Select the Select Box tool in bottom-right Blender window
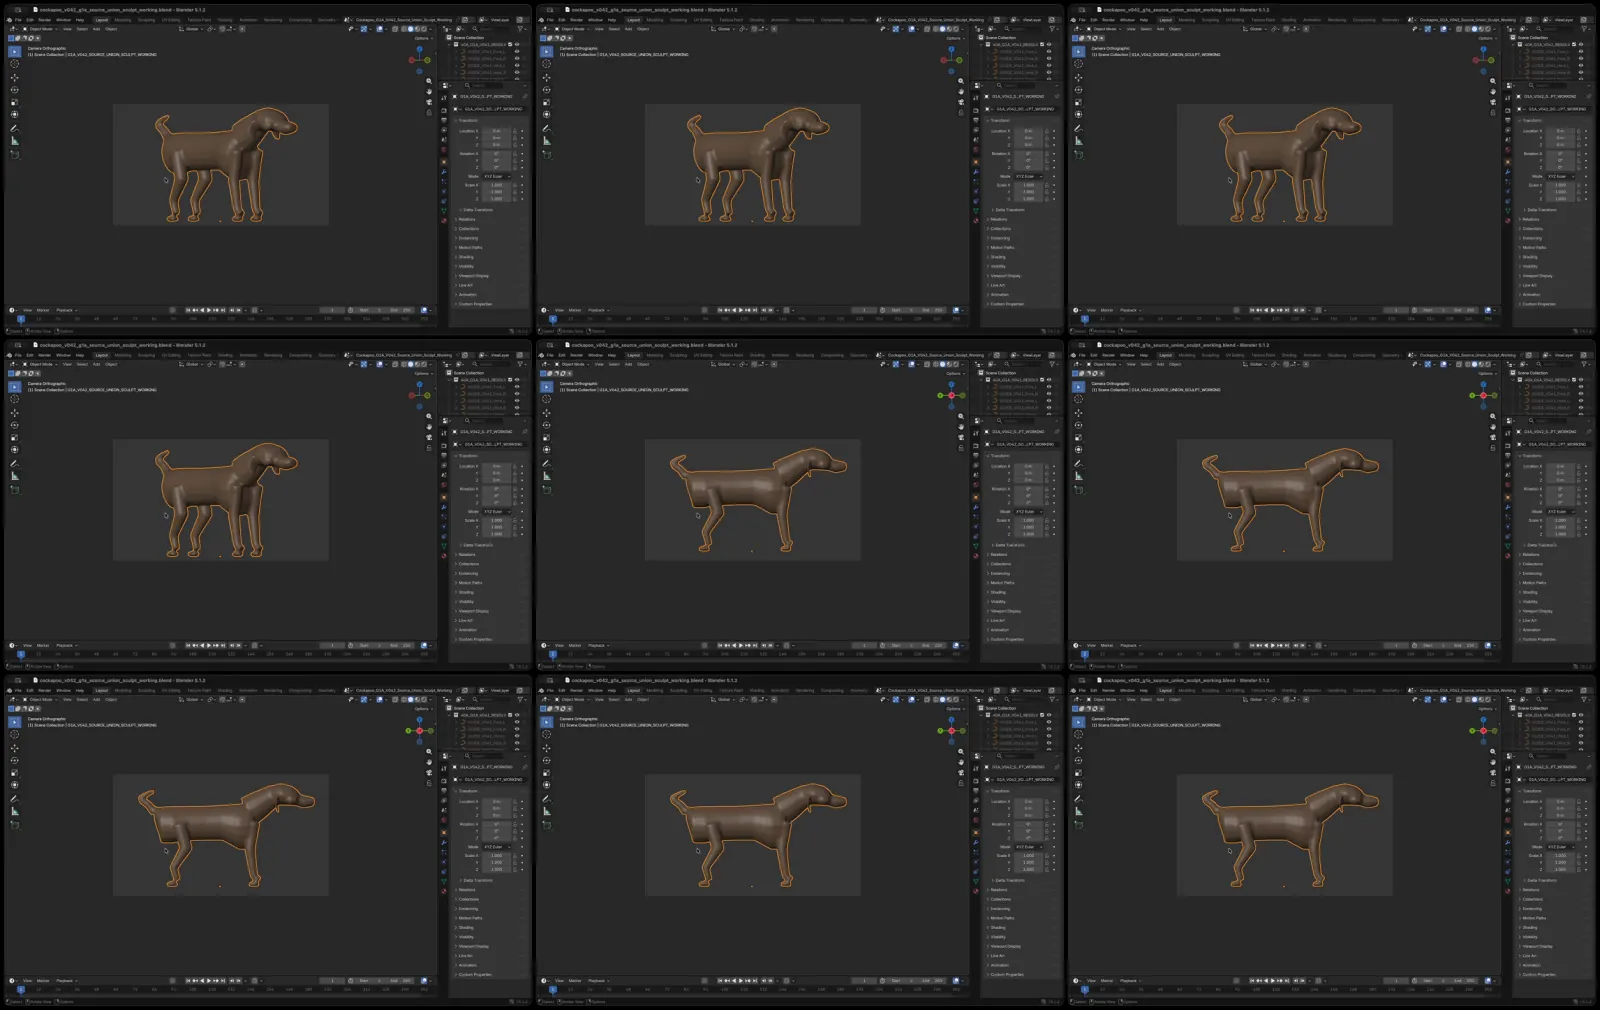 coord(1079,722)
